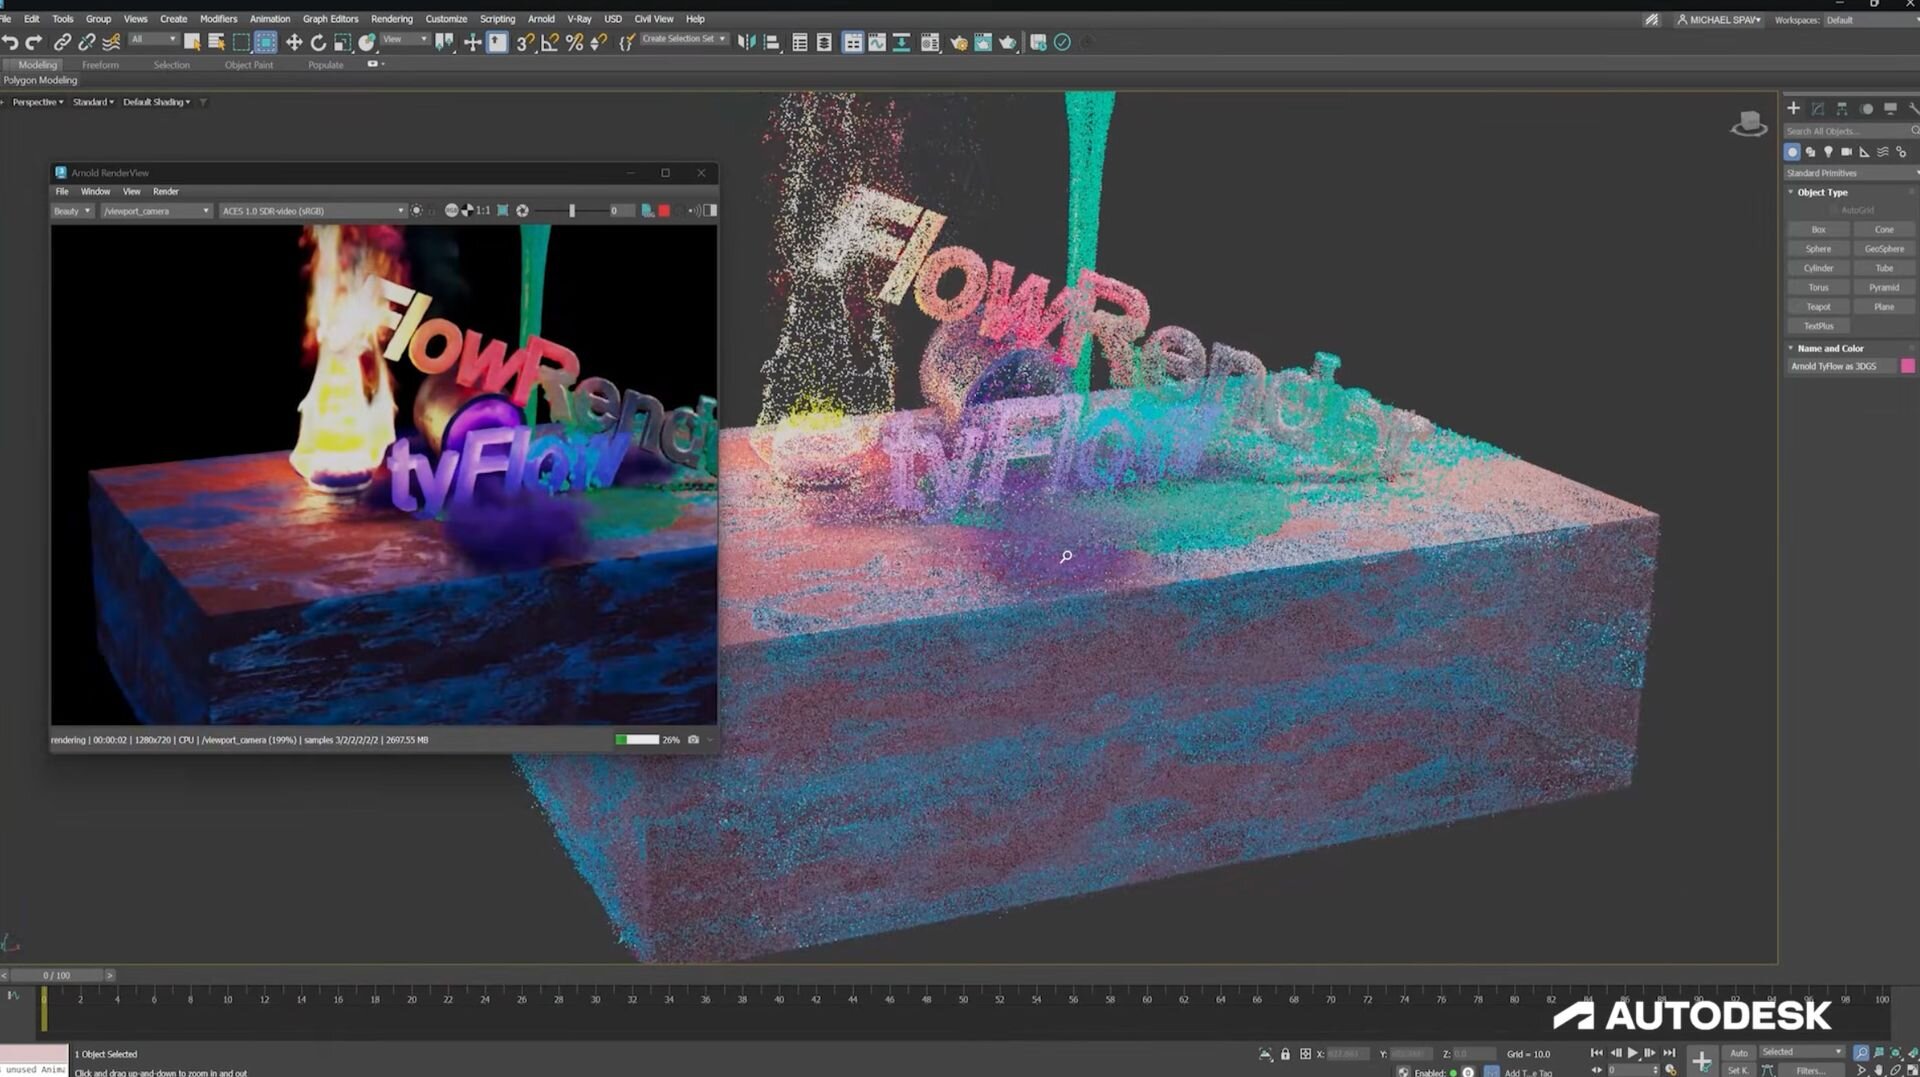Select the Select and Link tool
Viewport: 1920px width, 1077px height.
[x=62, y=42]
